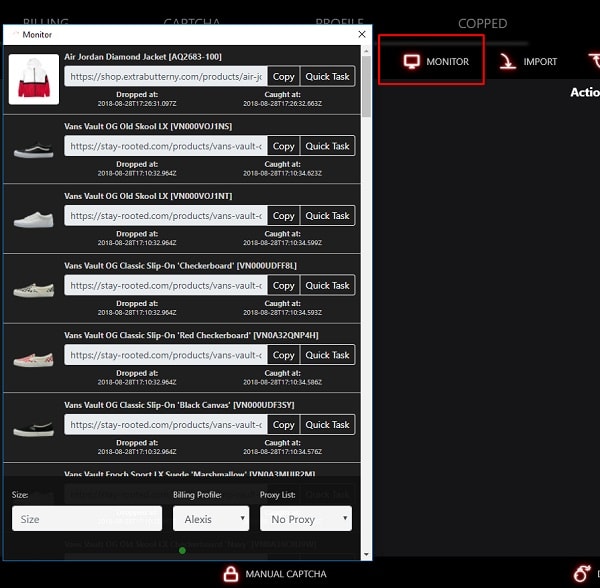Viewport: 600px width, 588px height.
Task: Quick Task for Slip-On 'Black Canvas'
Action: point(328,425)
